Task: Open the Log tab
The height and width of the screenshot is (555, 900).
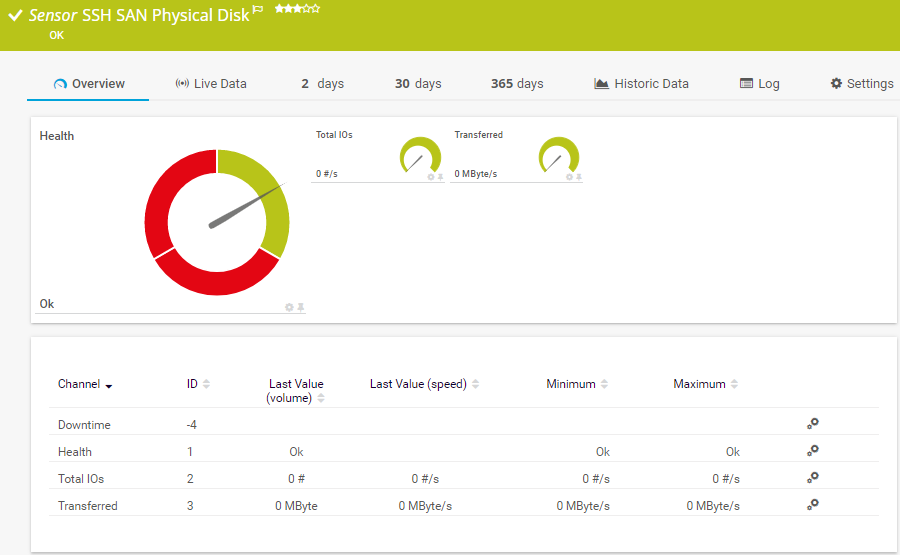Action: (x=759, y=84)
